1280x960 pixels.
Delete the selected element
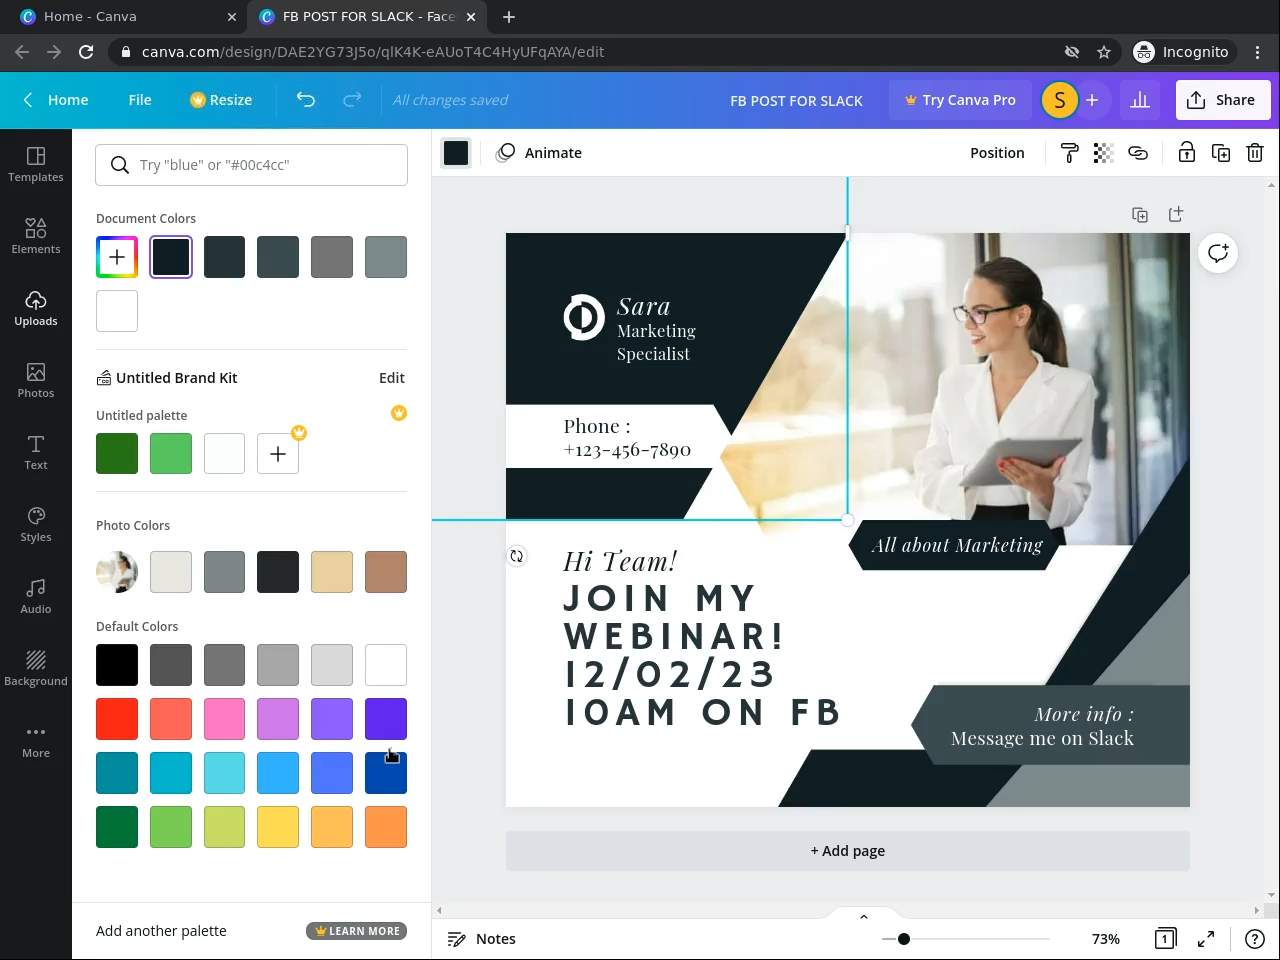point(1255,153)
